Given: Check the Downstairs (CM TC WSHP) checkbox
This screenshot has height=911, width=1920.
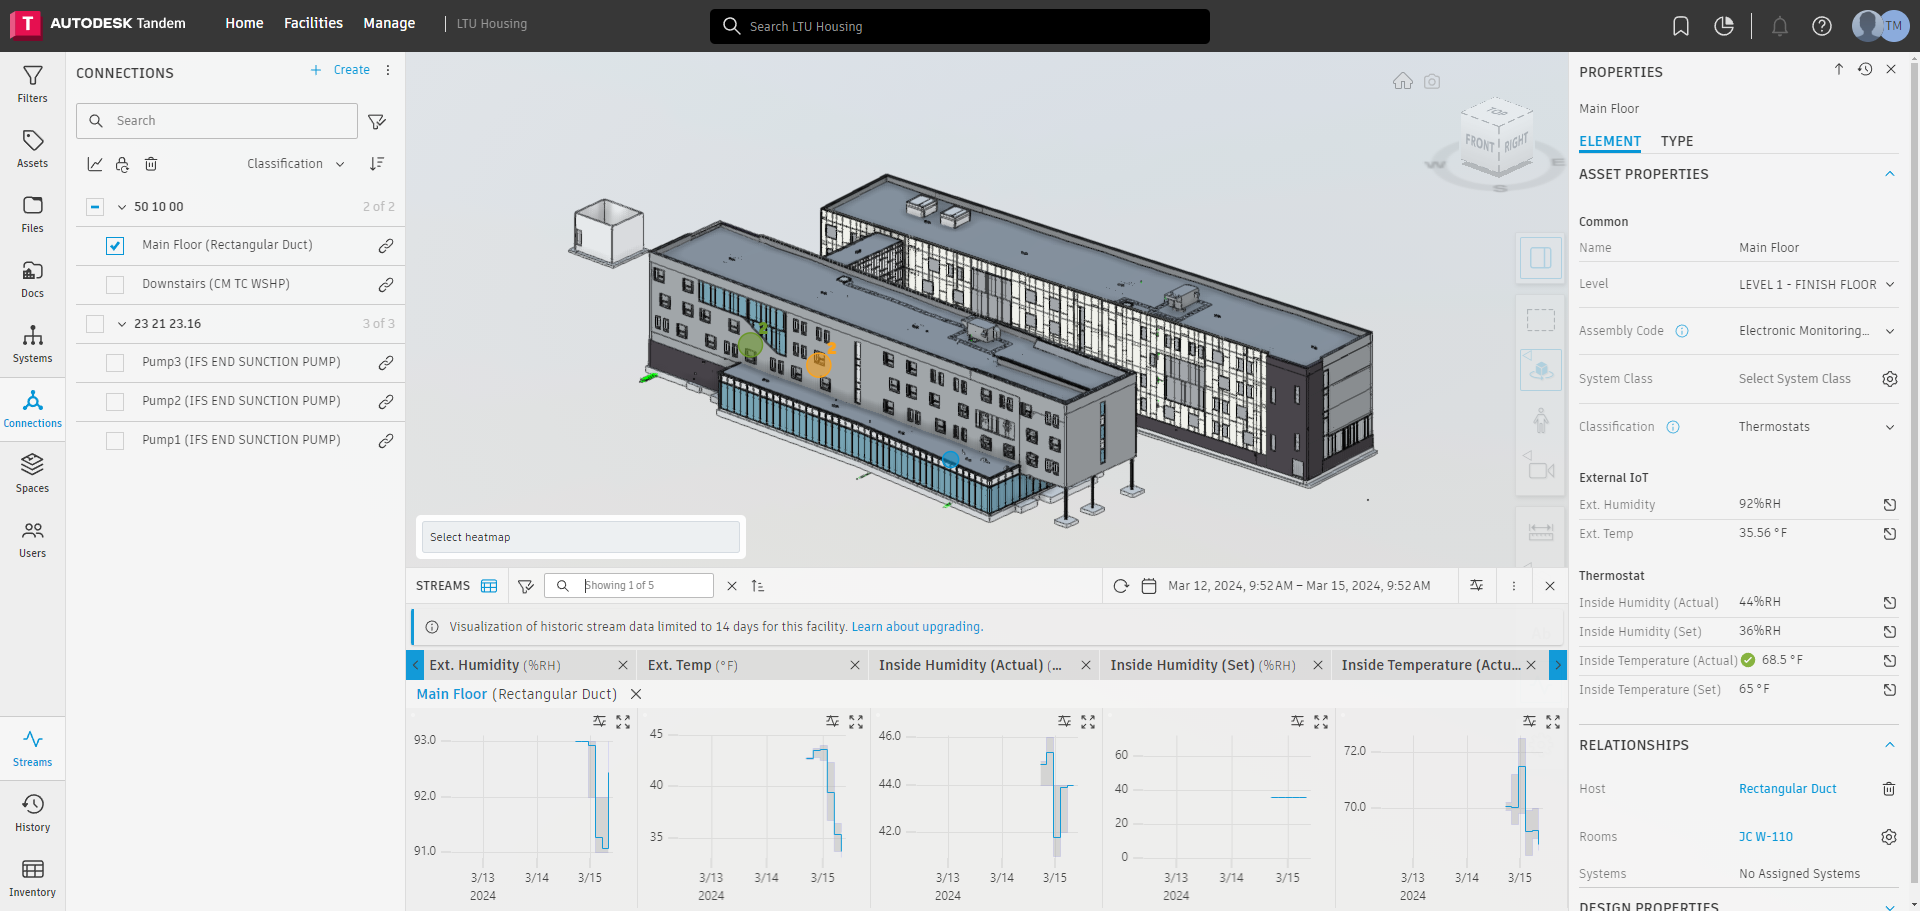Looking at the screenshot, I should point(115,285).
